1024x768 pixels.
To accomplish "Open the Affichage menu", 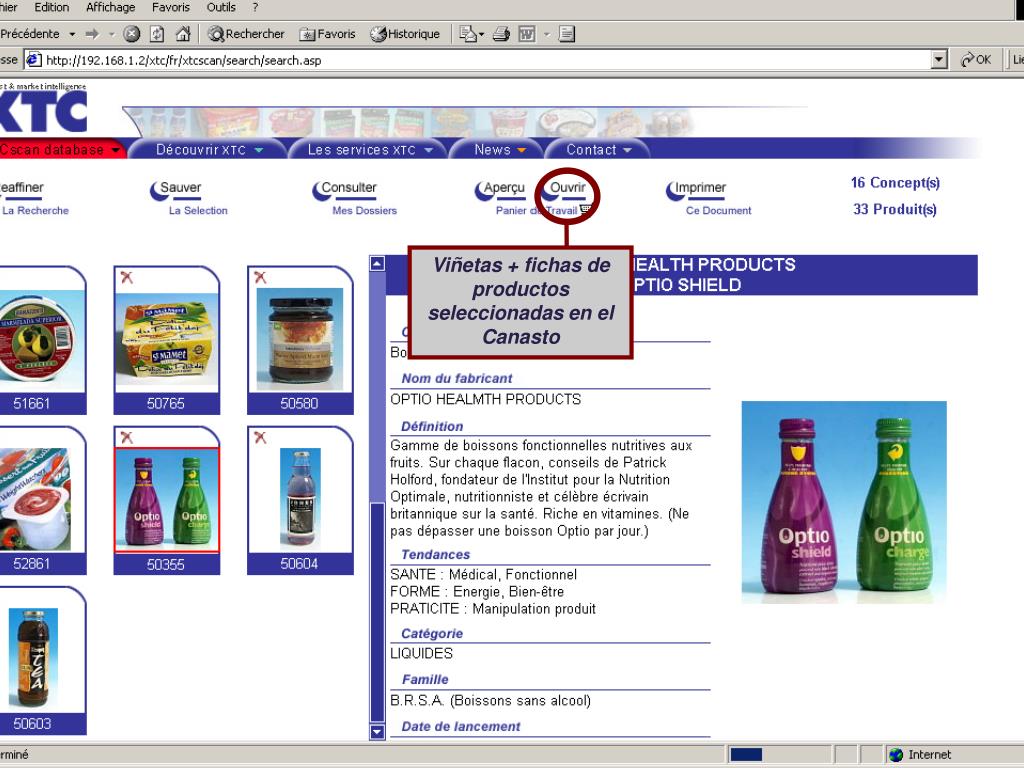I will [x=110, y=7].
